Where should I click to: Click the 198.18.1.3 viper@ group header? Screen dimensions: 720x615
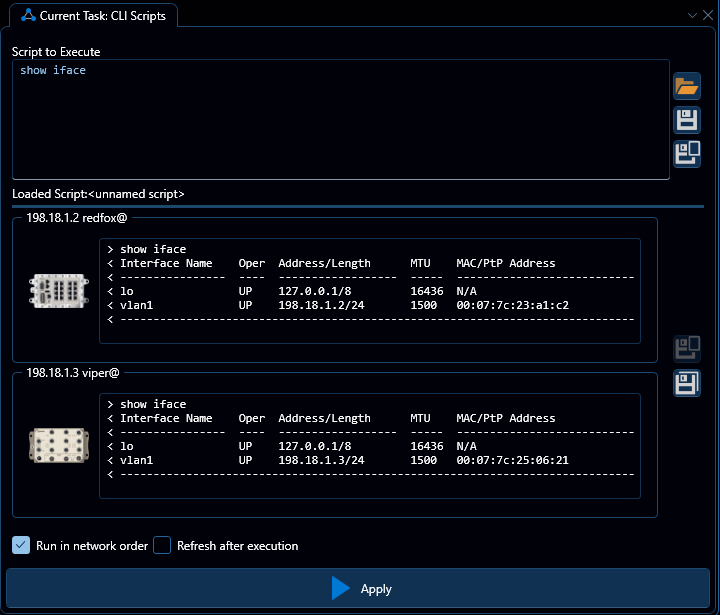(72, 372)
